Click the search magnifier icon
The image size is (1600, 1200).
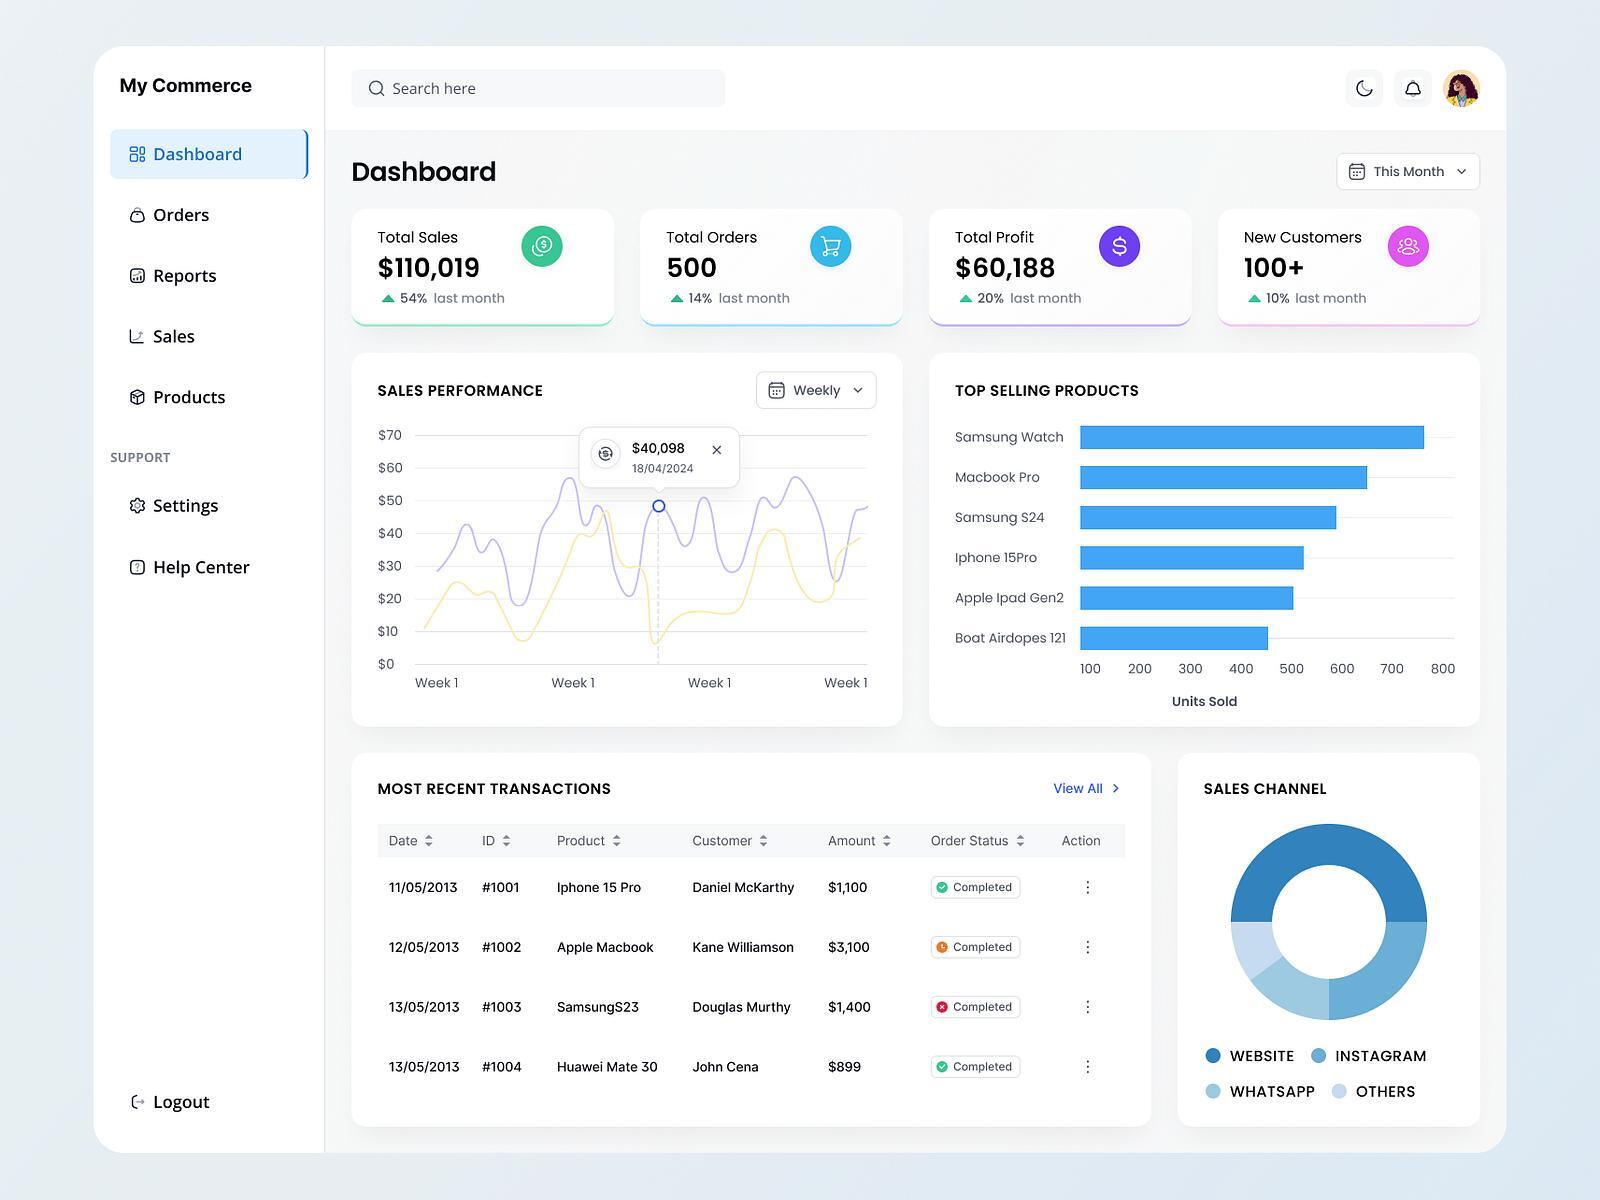pos(376,88)
